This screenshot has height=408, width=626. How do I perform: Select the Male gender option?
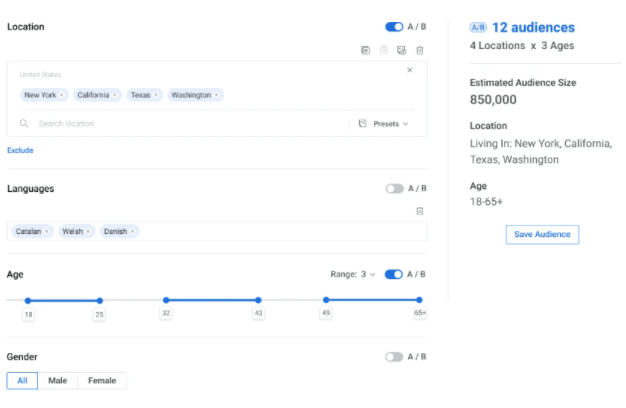[59, 381]
